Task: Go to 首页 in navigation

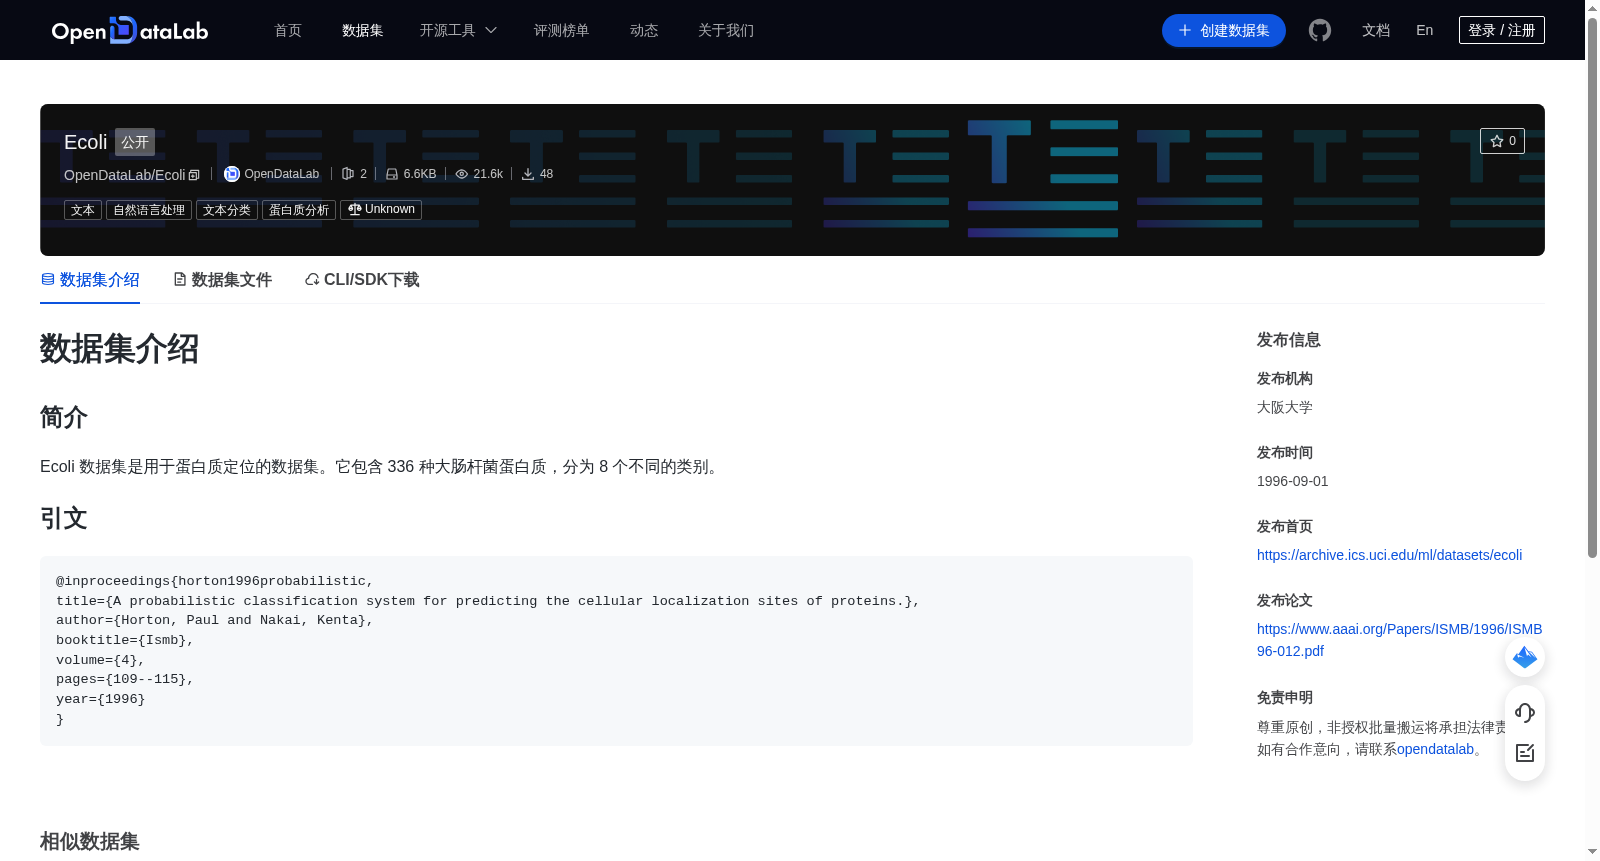Action: point(288,30)
